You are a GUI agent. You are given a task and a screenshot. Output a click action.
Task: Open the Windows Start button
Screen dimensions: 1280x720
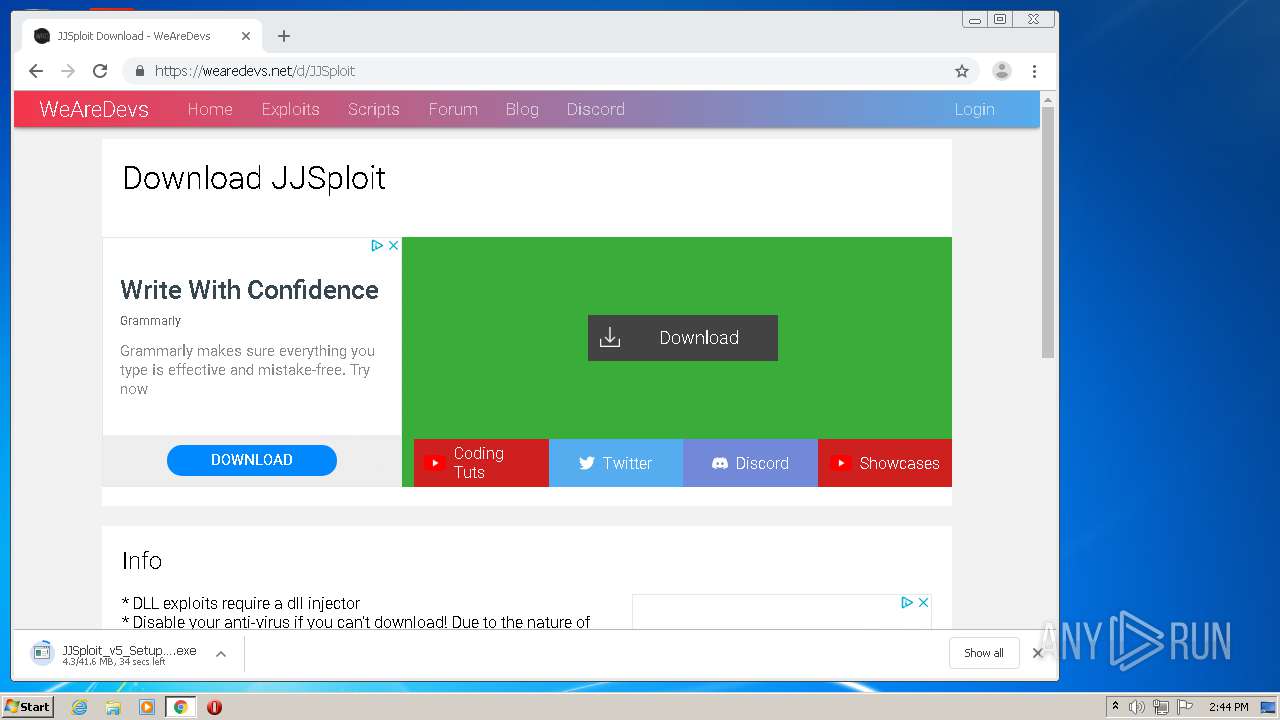tap(27, 707)
